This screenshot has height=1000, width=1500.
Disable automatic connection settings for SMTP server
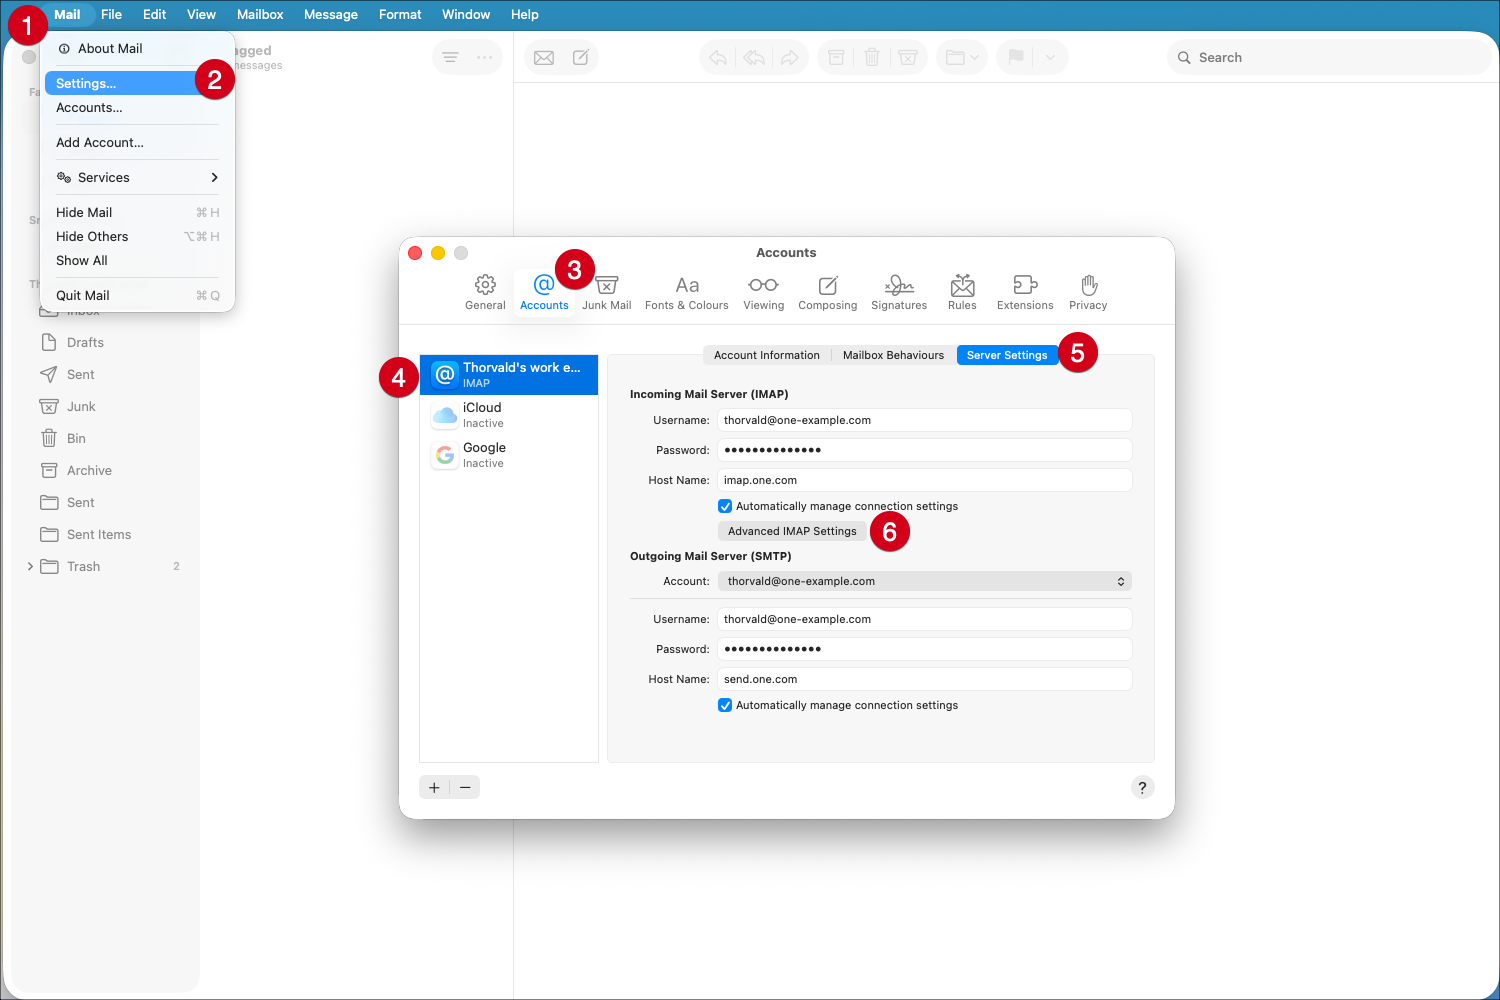(x=725, y=705)
